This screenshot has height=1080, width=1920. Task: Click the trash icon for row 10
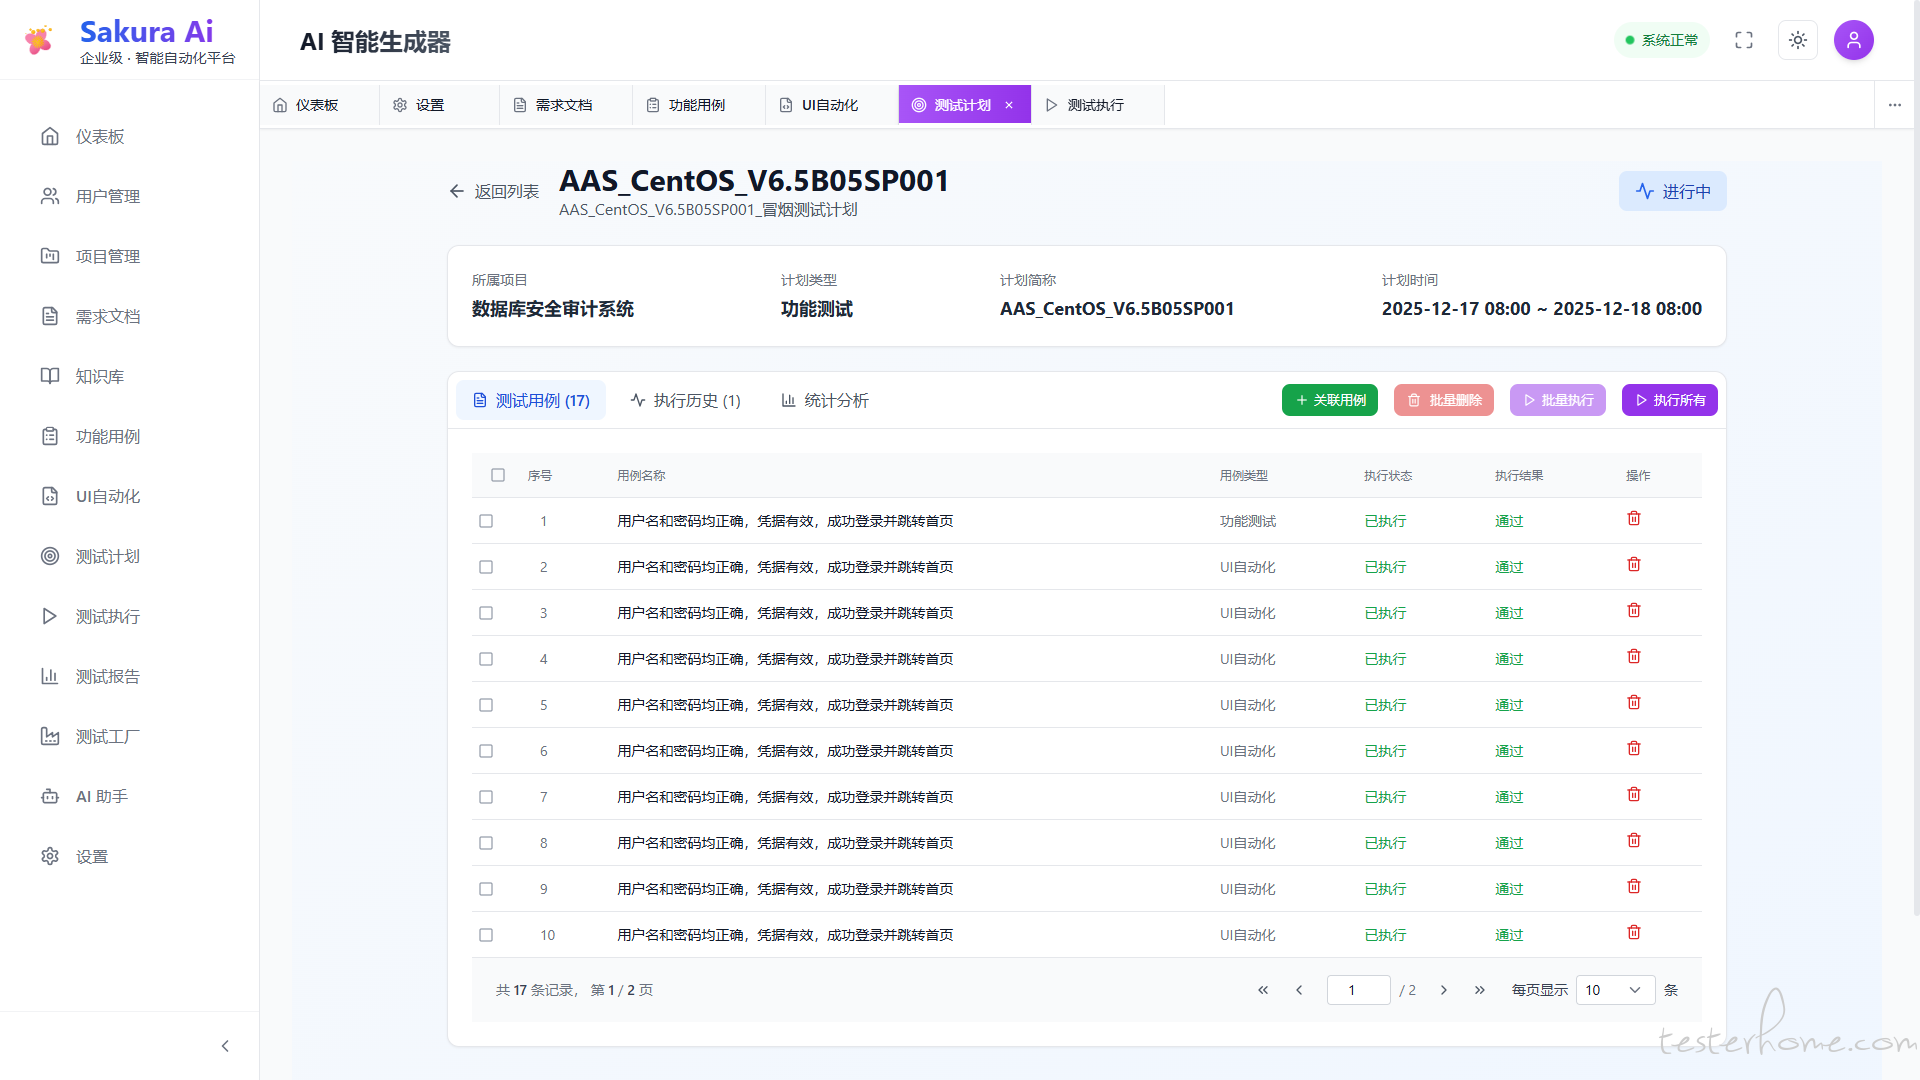coord(1634,933)
